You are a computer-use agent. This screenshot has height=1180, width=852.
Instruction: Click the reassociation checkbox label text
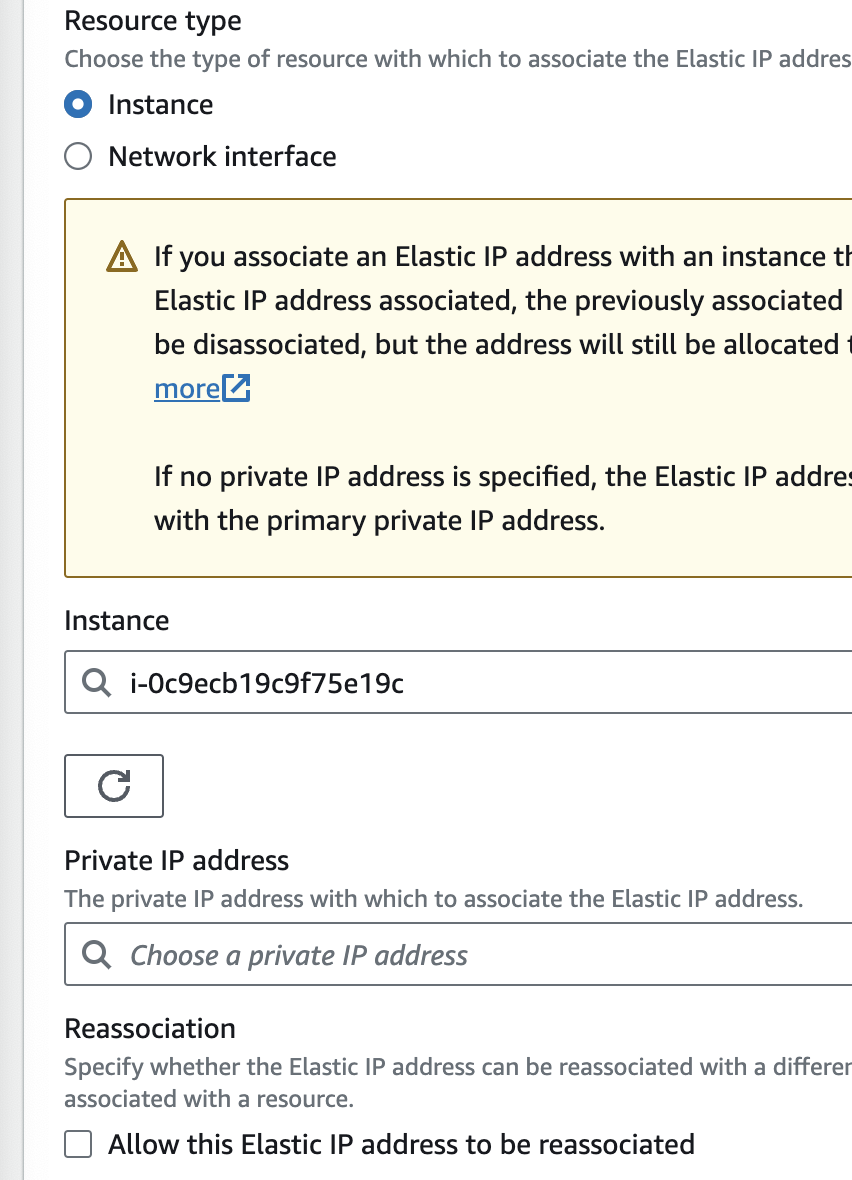tap(400, 1144)
